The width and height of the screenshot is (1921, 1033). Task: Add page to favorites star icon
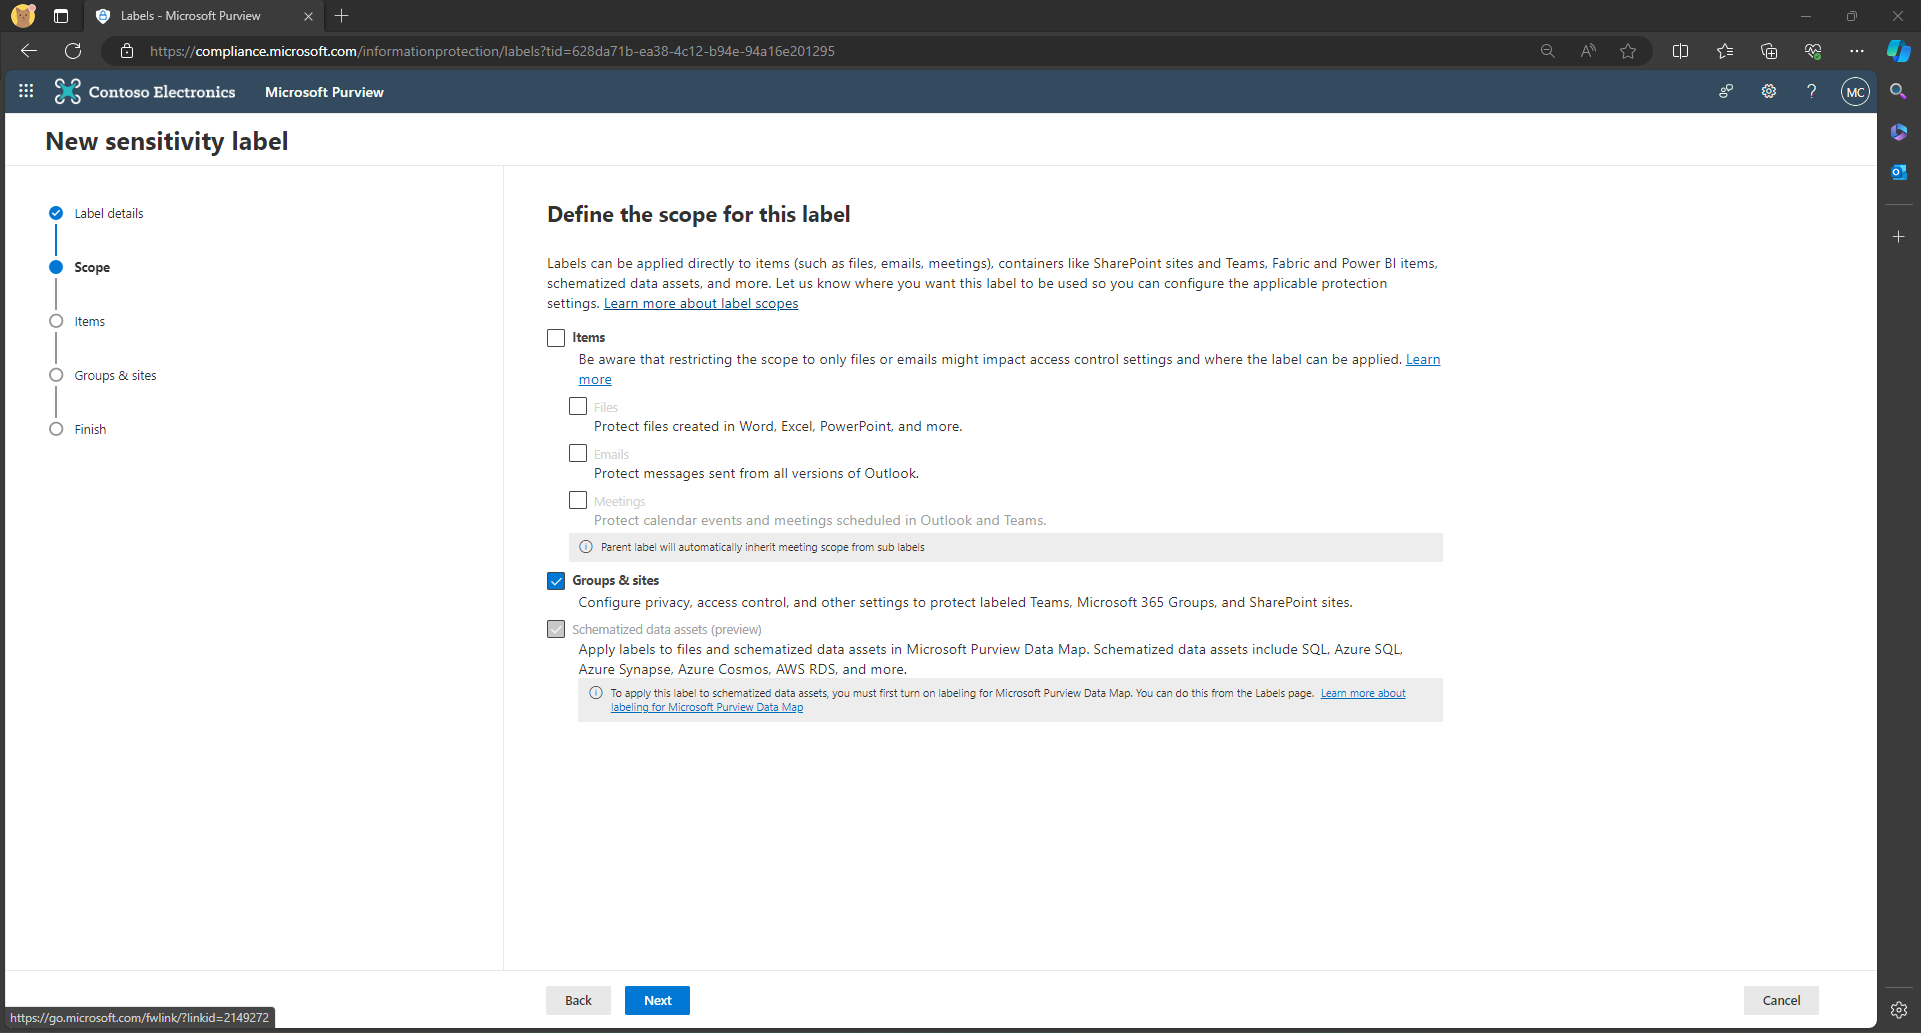(x=1628, y=51)
